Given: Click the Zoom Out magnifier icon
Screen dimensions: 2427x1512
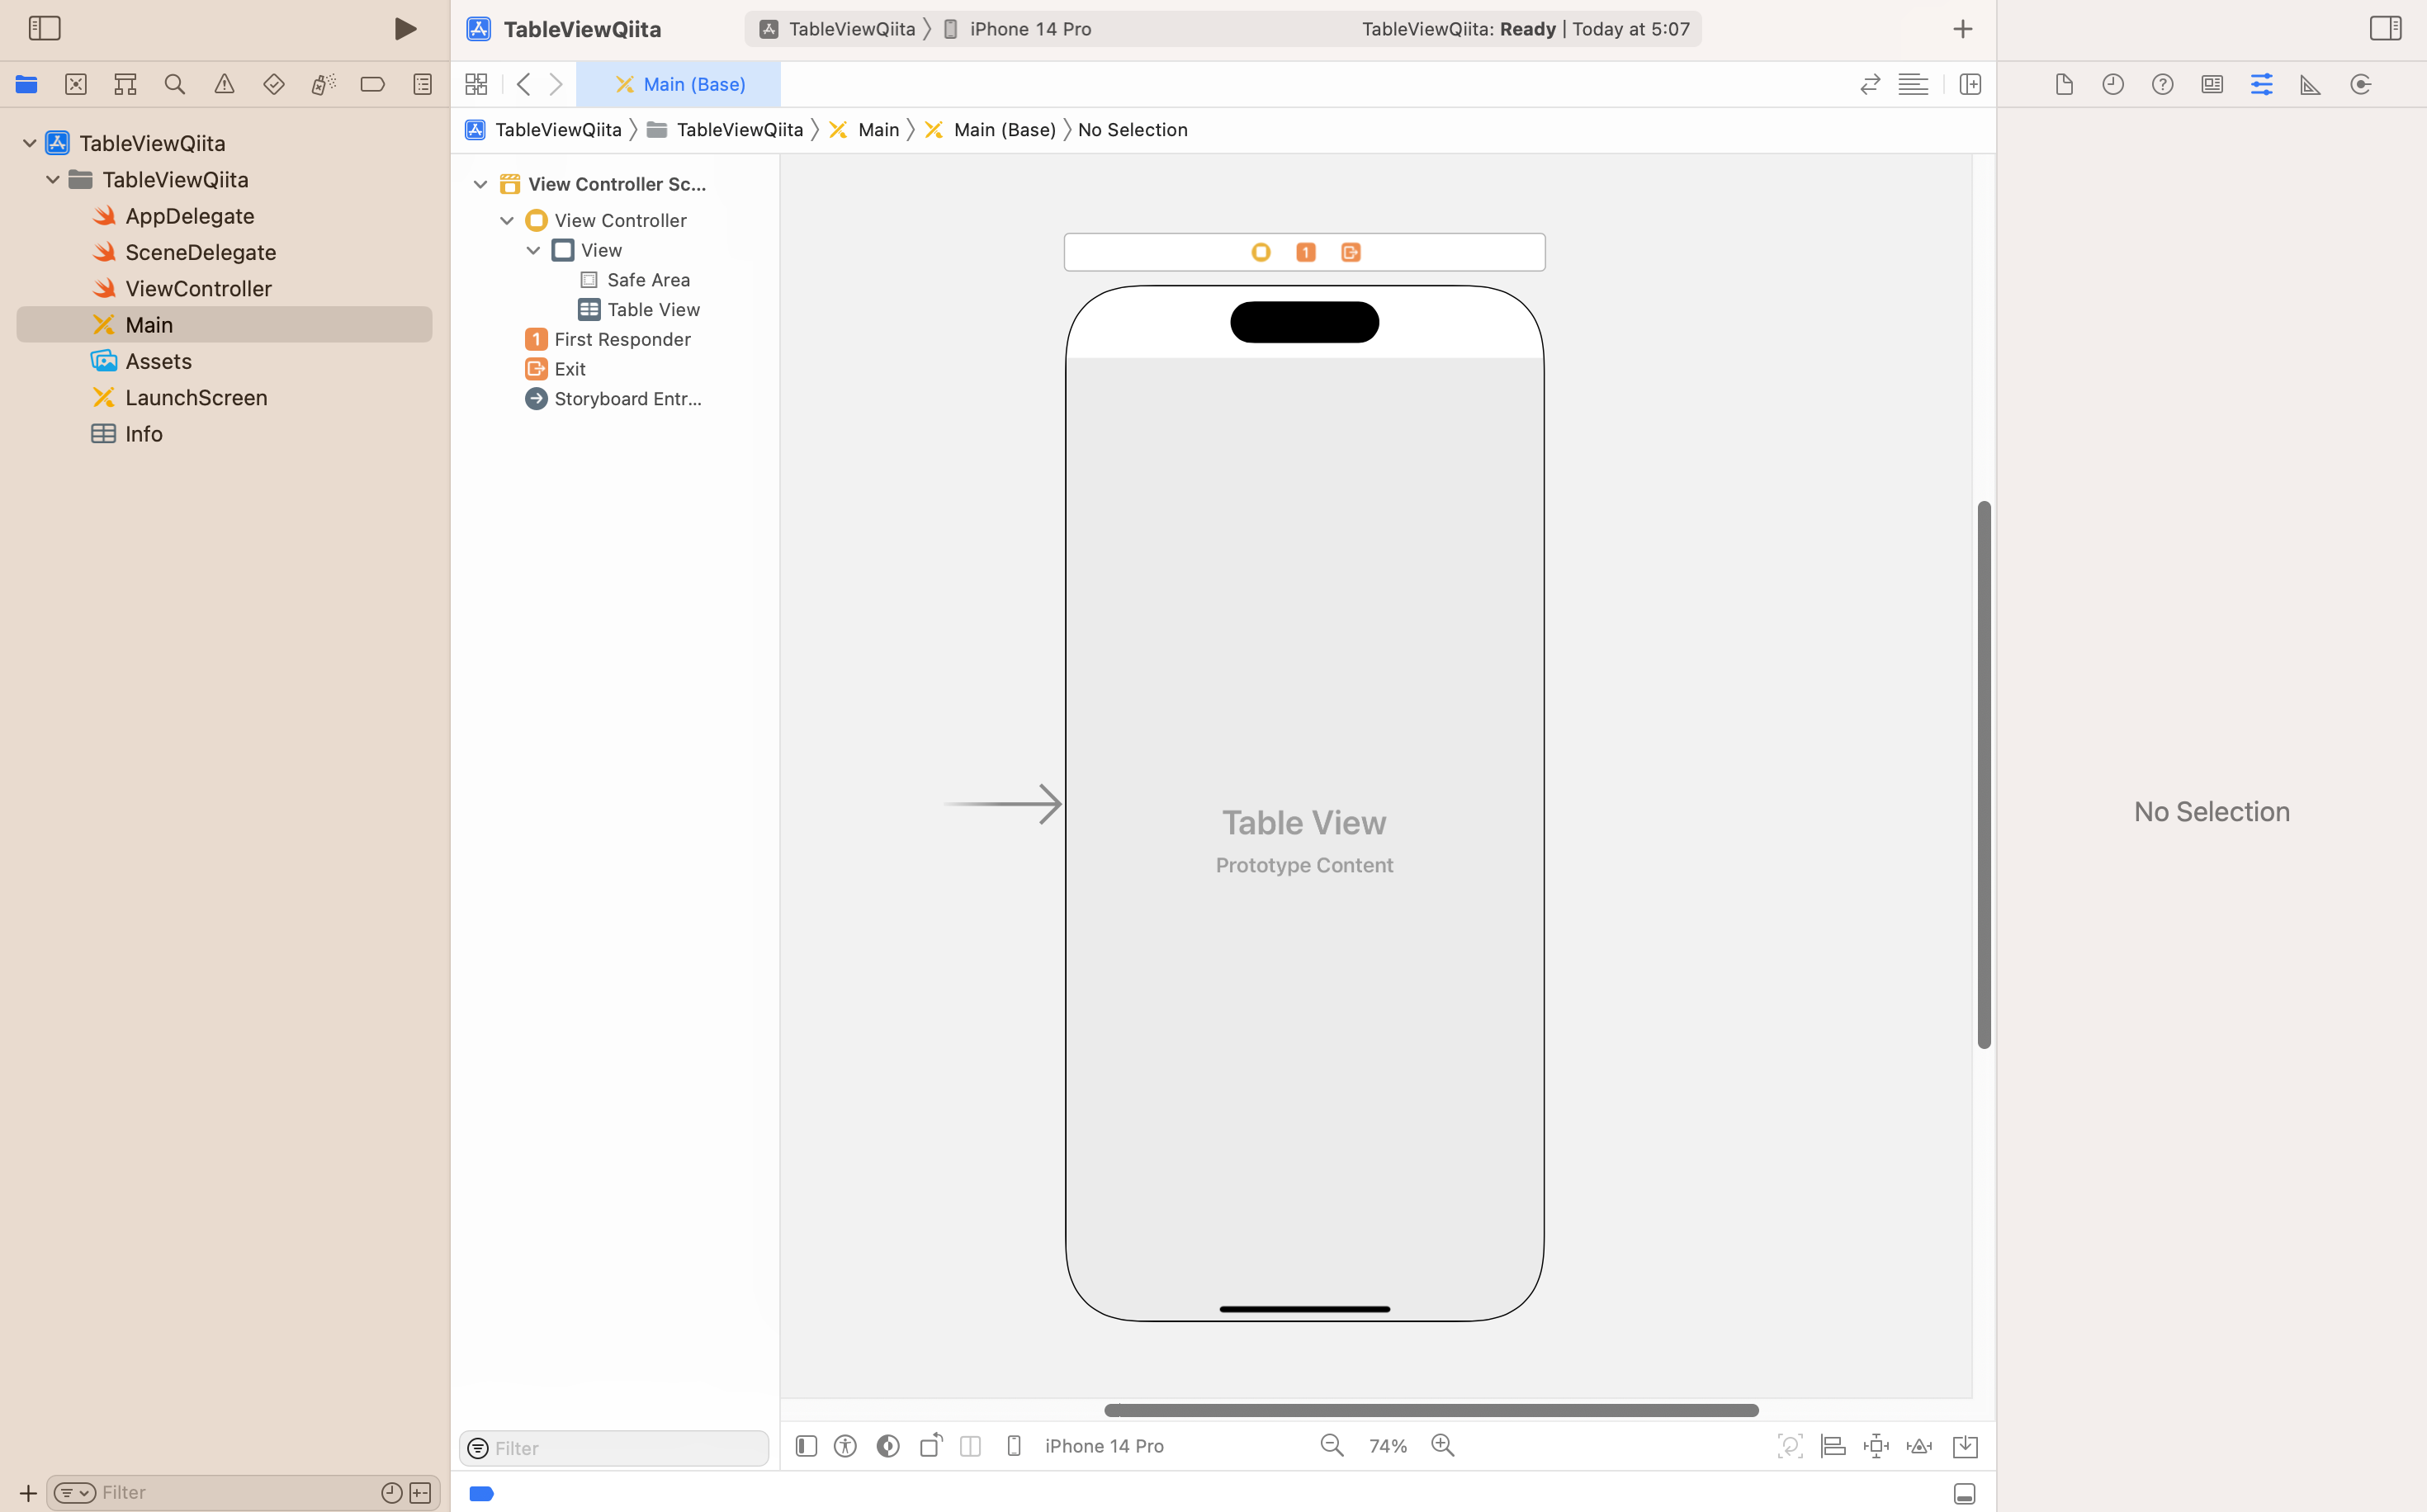Looking at the screenshot, I should [1331, 1445].
